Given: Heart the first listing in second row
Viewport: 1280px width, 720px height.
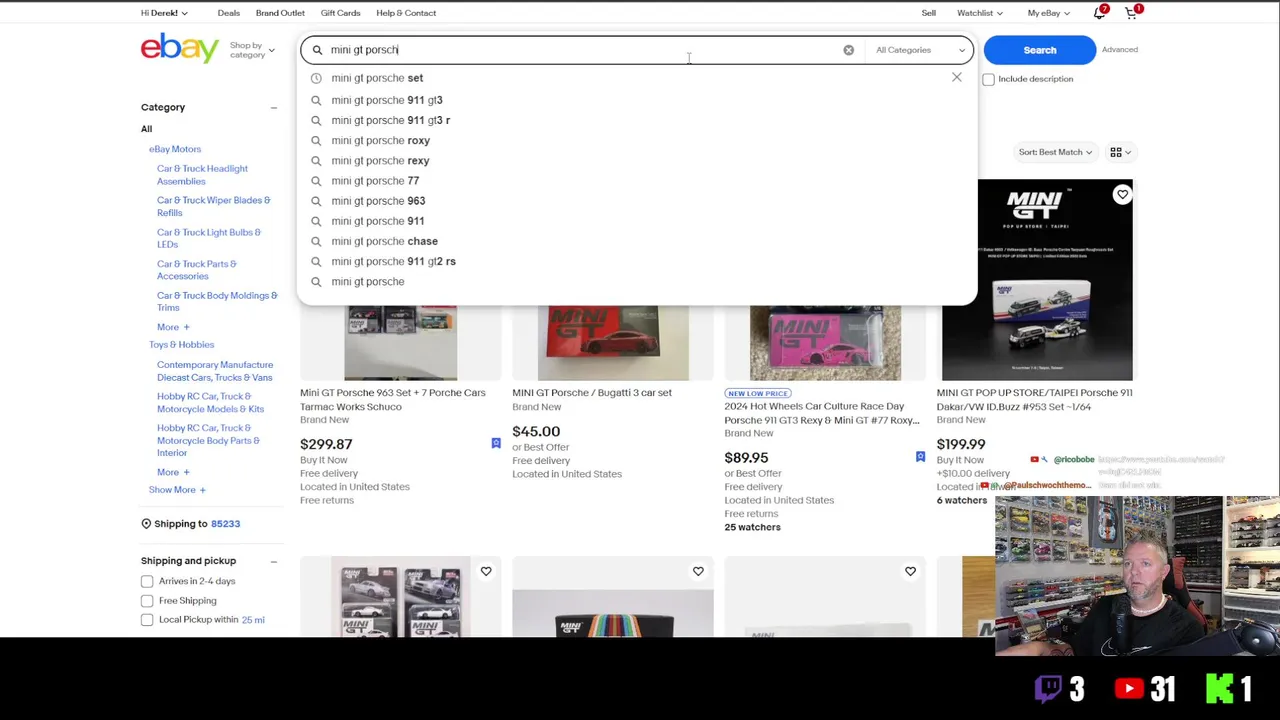Looking at the screenshot, I should [x=486, y=571].
